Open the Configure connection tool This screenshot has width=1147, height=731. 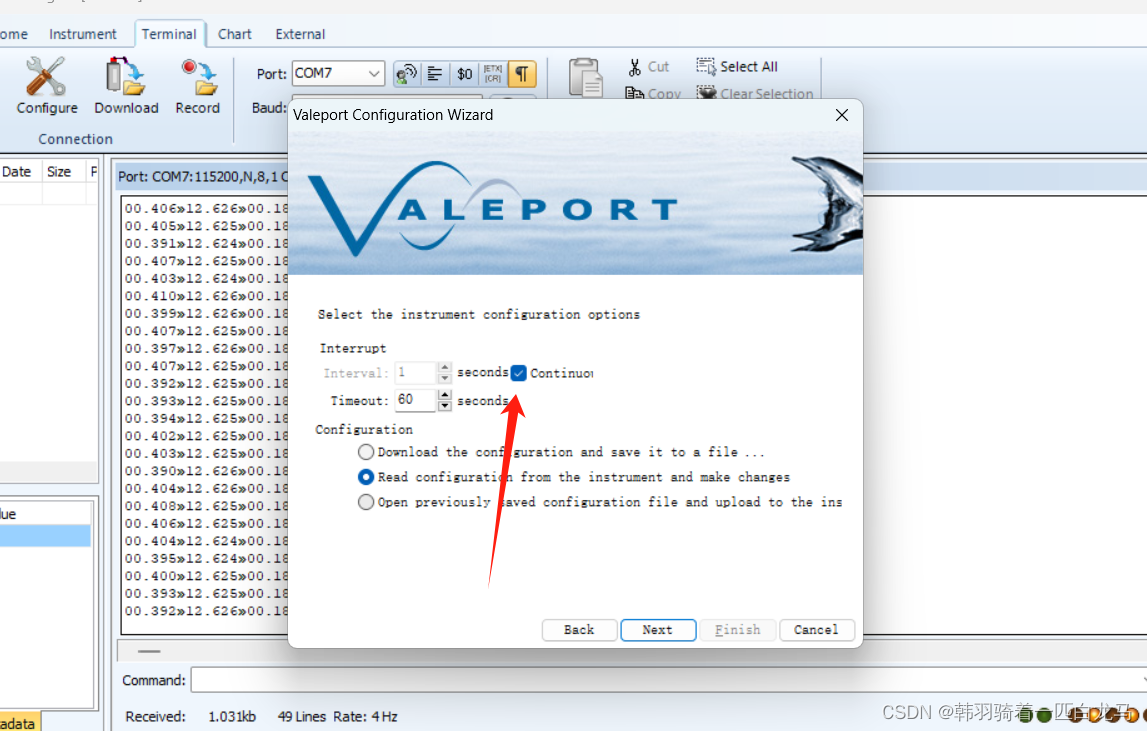pos(46,86)
